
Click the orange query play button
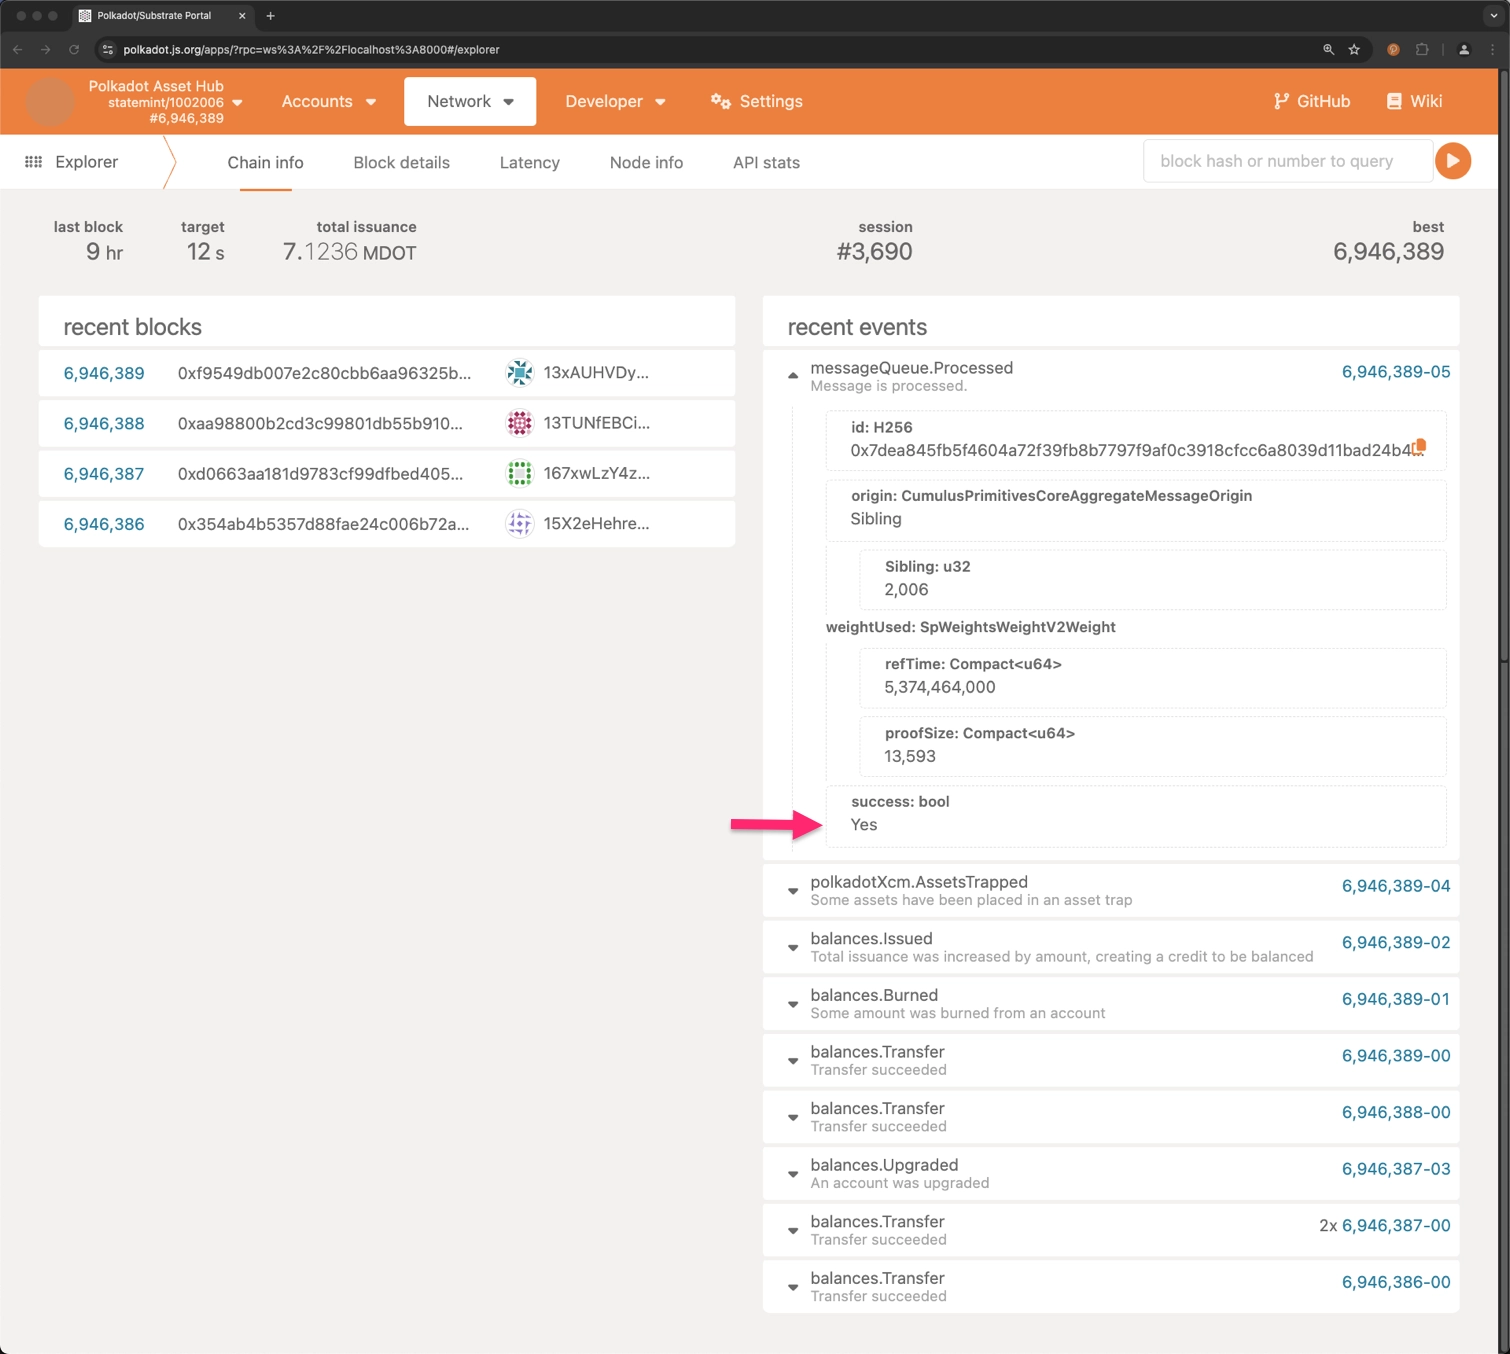coord(1453,161)
